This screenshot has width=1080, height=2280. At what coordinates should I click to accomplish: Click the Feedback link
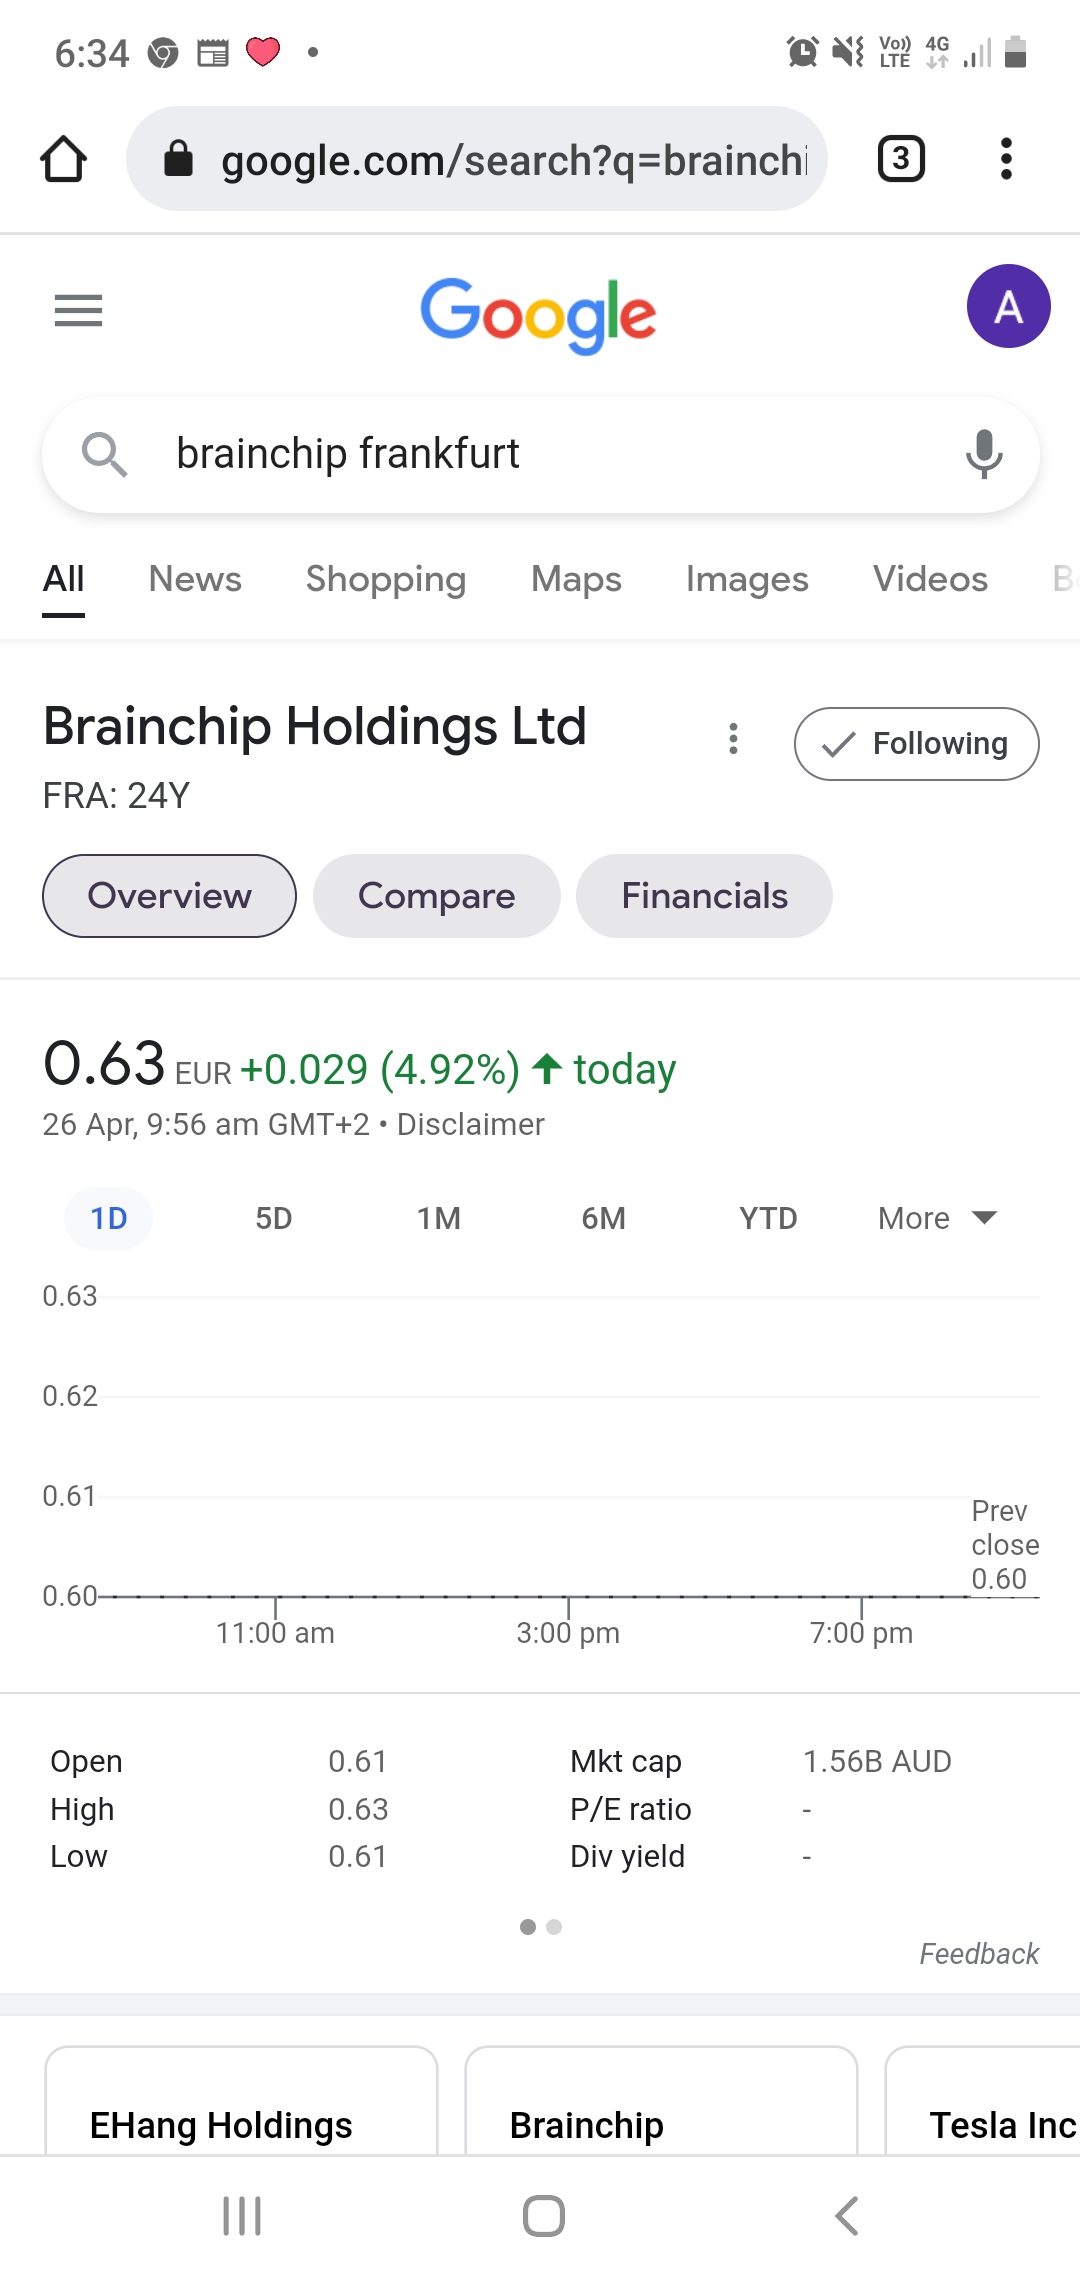point(979,1954)
